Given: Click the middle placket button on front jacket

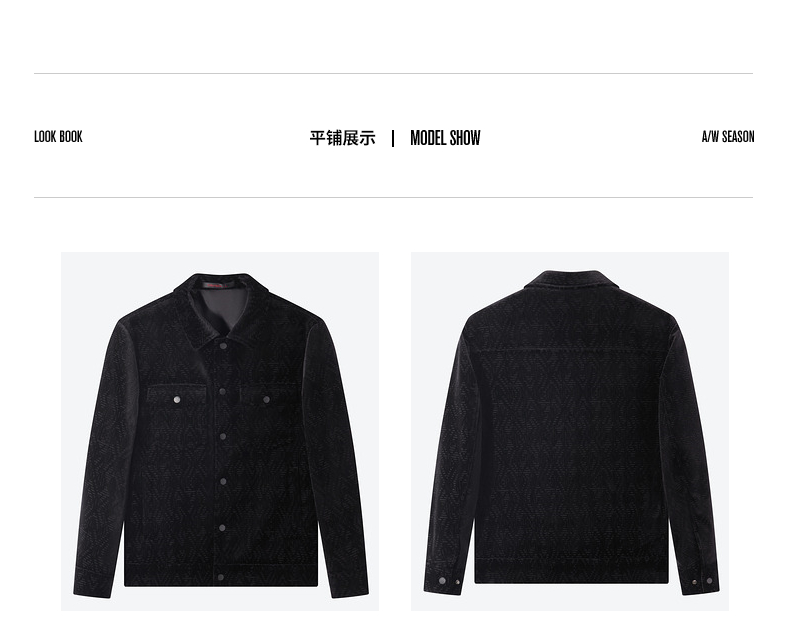Looking at the screenshot, I should (223, 436).
